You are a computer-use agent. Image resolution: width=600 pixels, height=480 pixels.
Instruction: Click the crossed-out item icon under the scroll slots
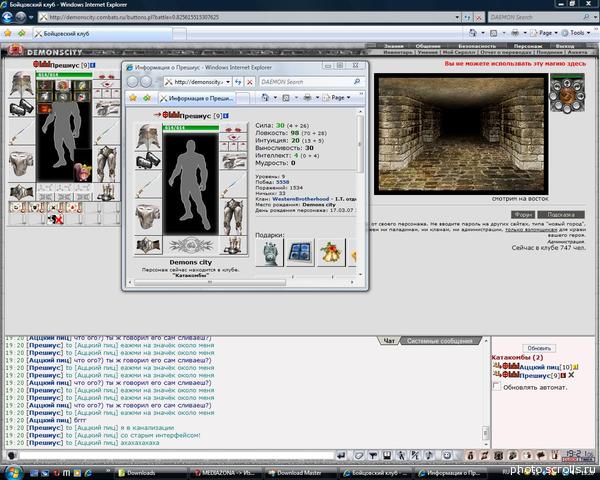(55, 219)
